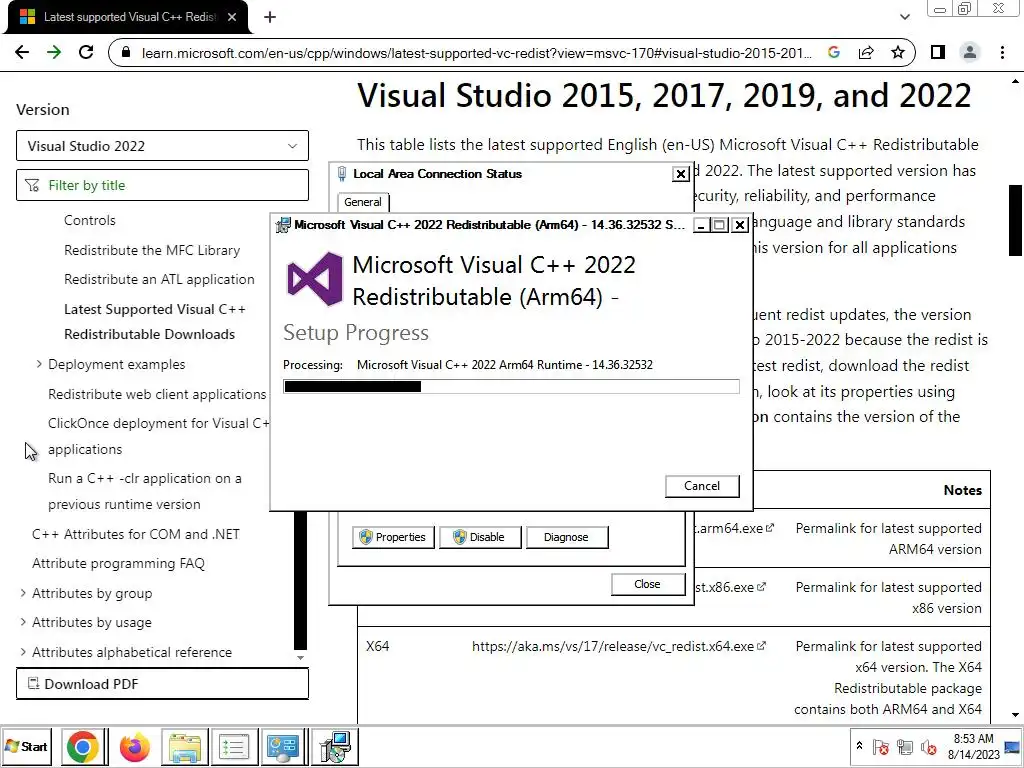Click the muted volume tray icon

(928, 747)
